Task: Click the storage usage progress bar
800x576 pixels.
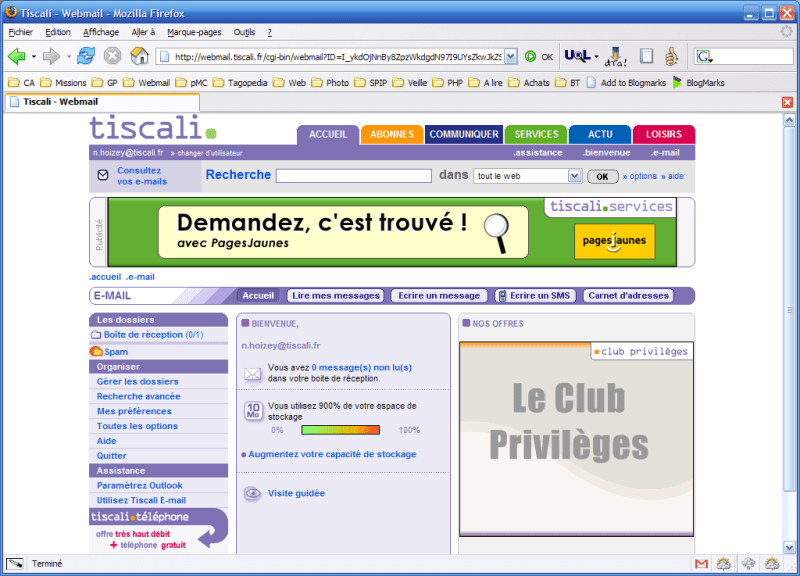Action: (x=341, y=430)
